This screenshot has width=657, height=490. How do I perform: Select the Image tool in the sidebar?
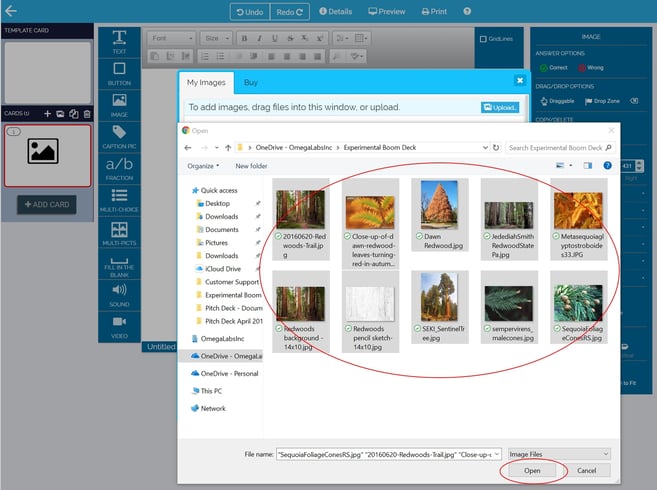119,105
